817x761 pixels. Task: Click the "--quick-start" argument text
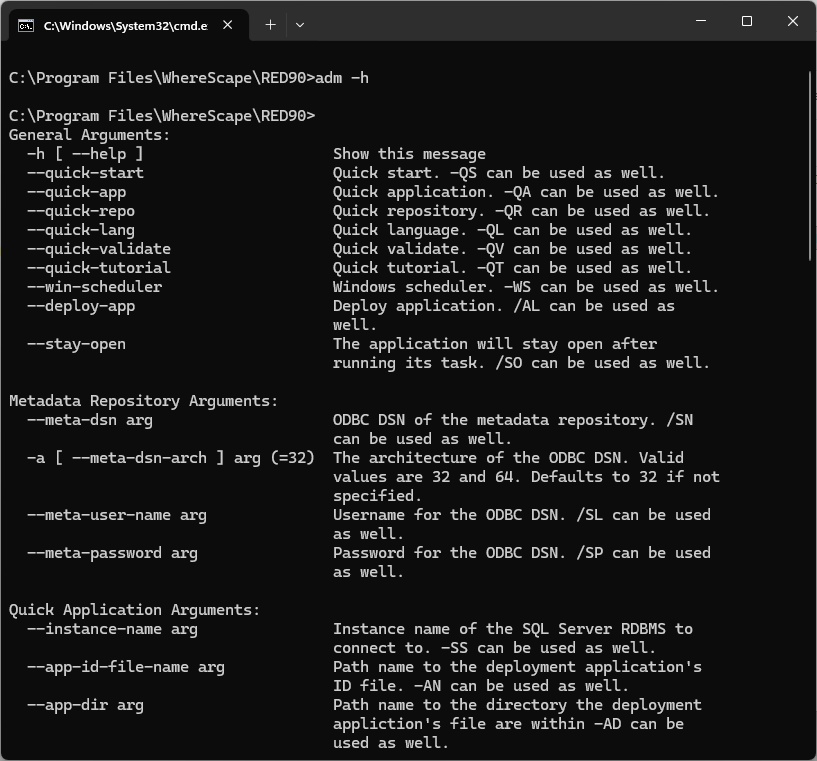85,173
